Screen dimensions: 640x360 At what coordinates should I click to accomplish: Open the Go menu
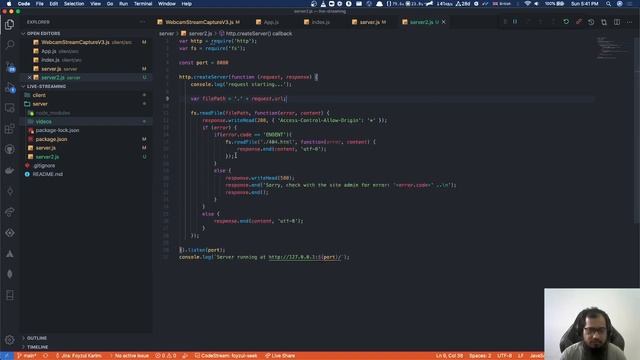coord(110,4)
